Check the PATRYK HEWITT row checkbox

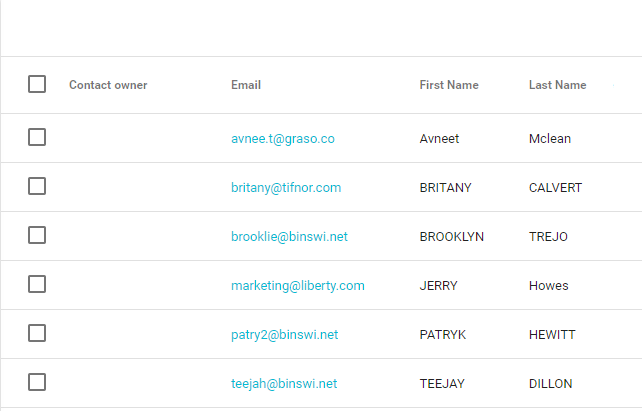click(37, 333)
